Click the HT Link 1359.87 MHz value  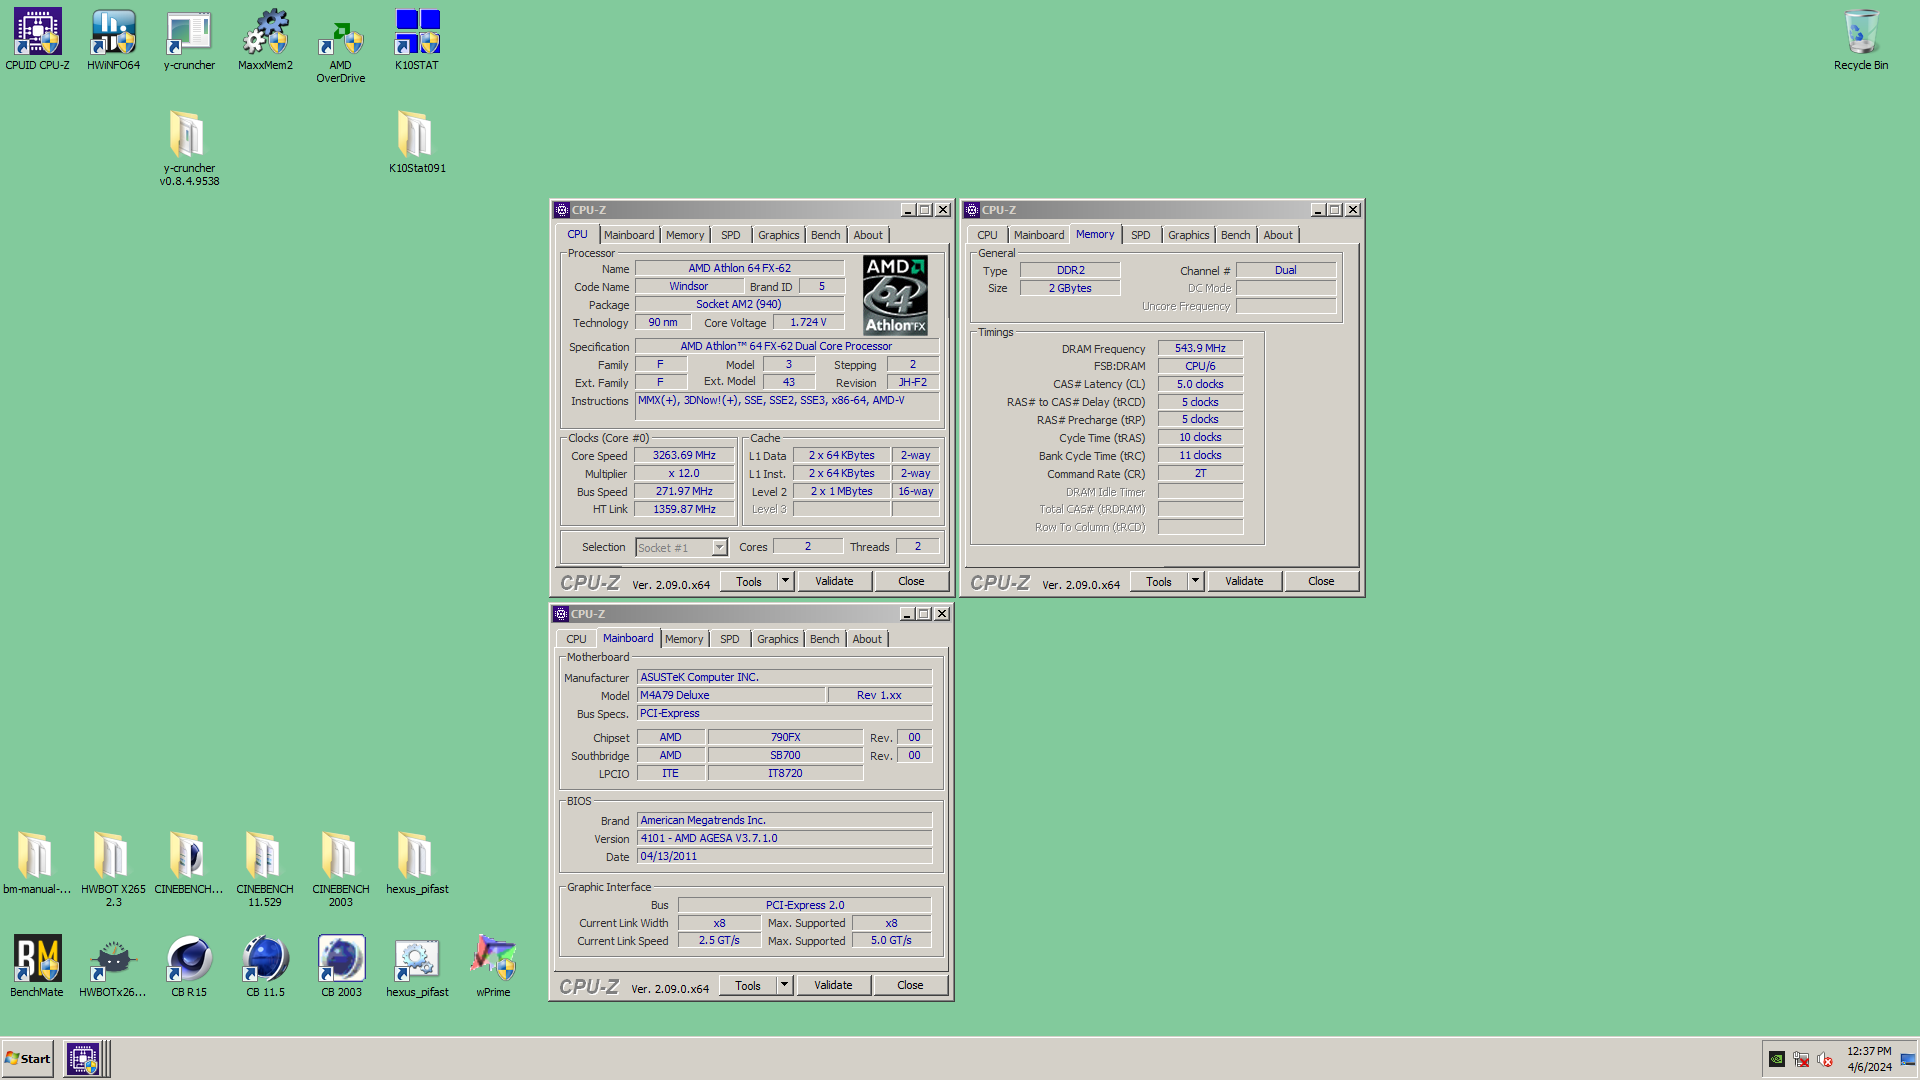click(684, 509)
